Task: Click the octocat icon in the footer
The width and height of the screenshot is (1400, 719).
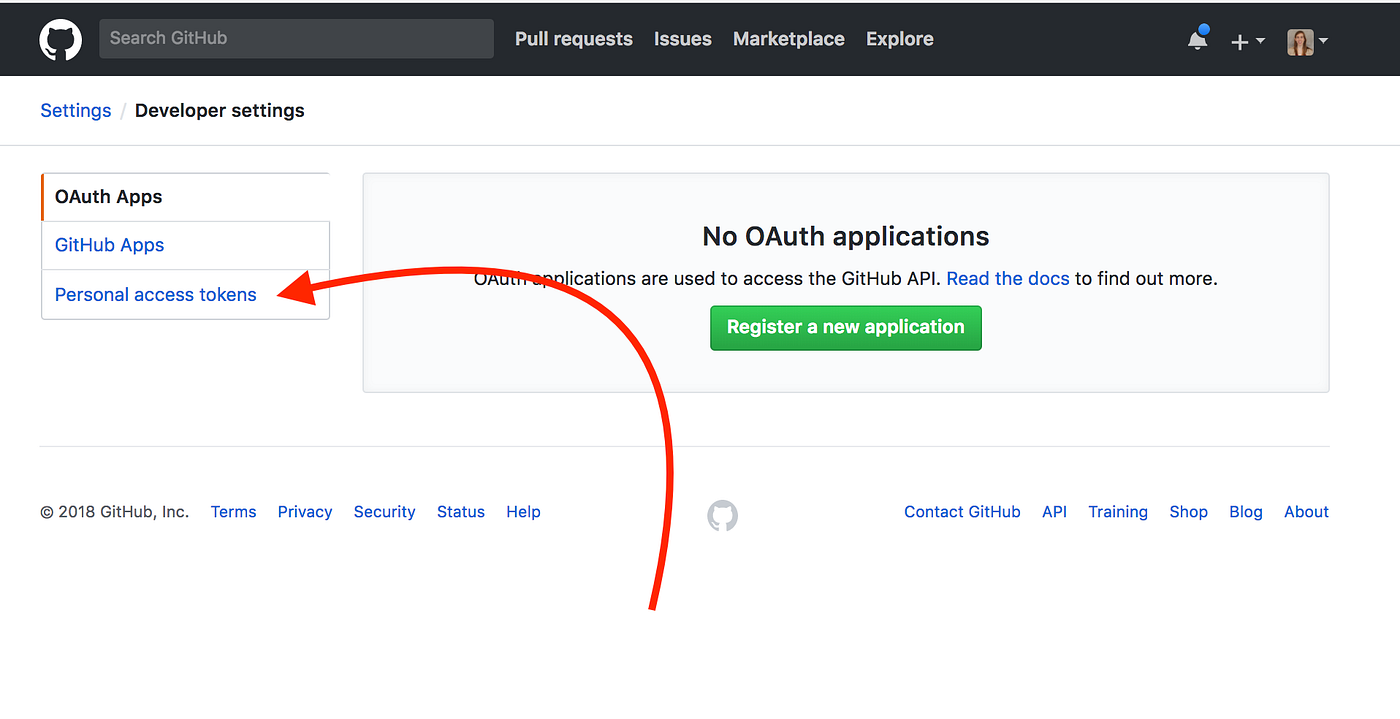Action: tap(721, 515)
